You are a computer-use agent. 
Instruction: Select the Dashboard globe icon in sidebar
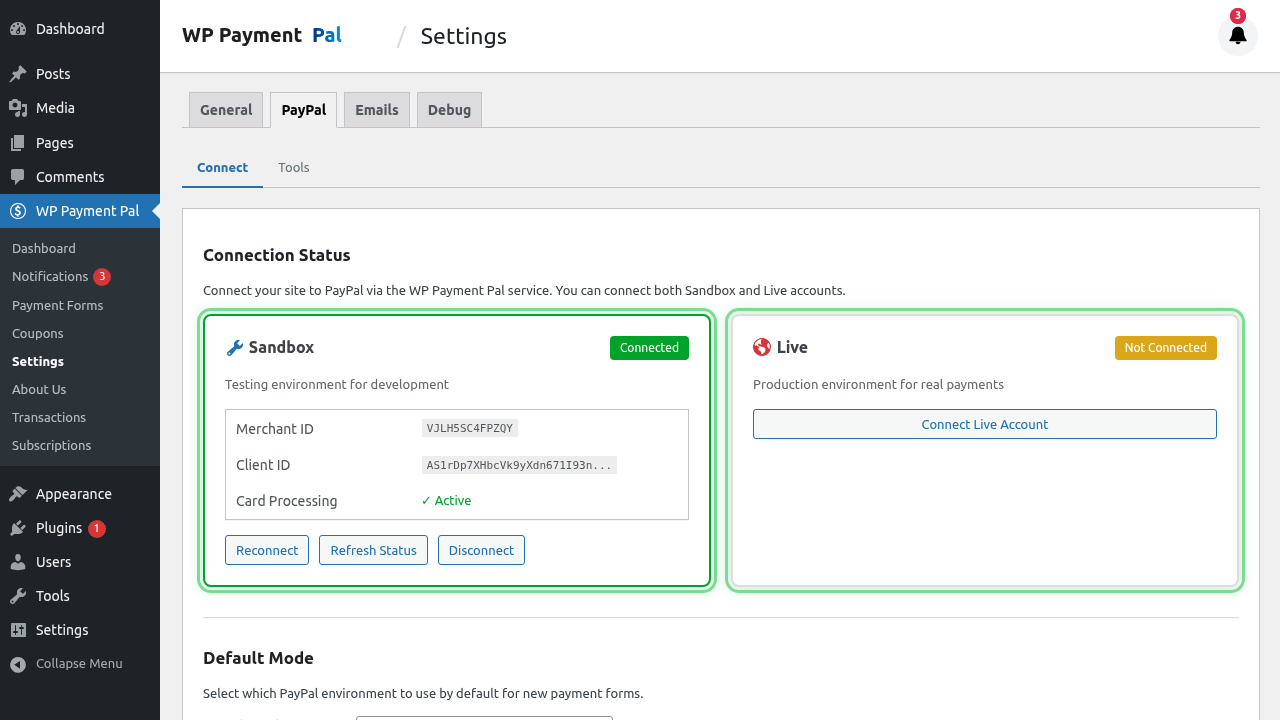(x=17, y=28)
